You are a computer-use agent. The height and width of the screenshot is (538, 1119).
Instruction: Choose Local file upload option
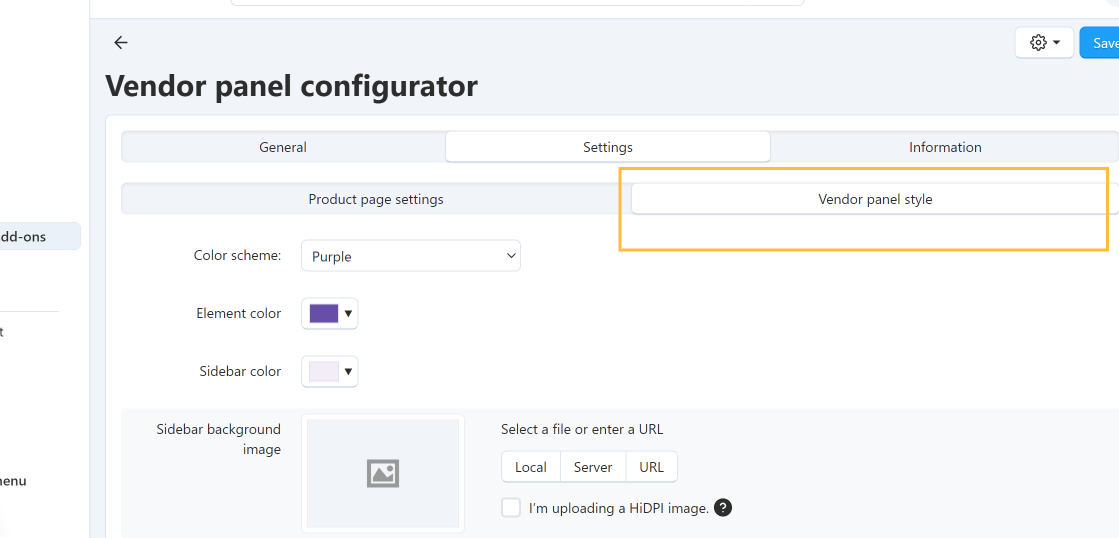point(531,467)
